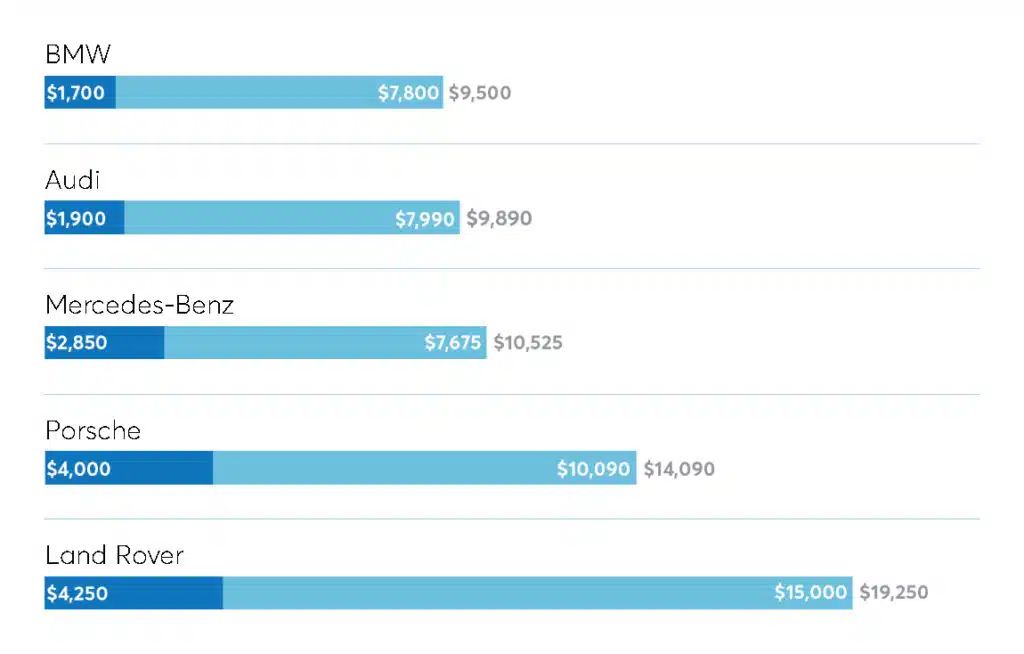
Task: Select Audi total $9,890 value
Action: click(x=499, y=218)
